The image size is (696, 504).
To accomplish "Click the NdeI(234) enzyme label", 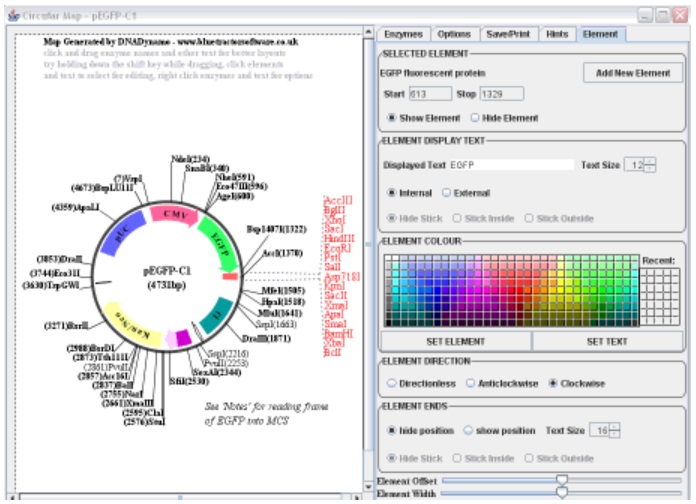I will click(x=190, y=159).
